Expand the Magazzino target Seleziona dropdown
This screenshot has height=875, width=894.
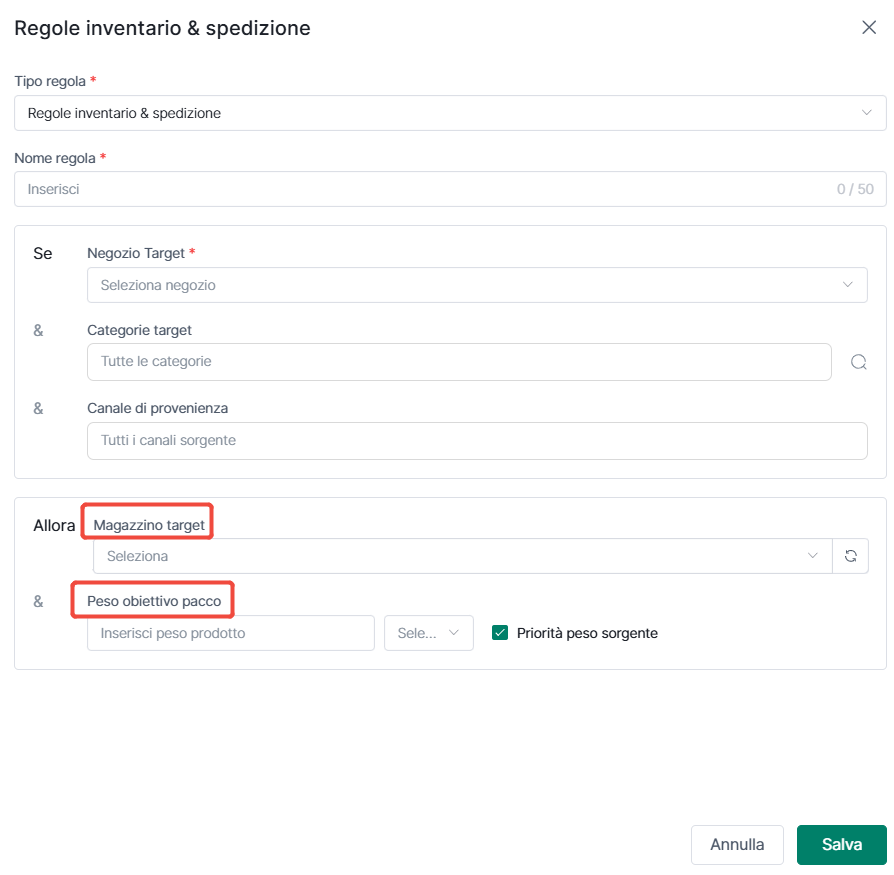coord(462,556)
